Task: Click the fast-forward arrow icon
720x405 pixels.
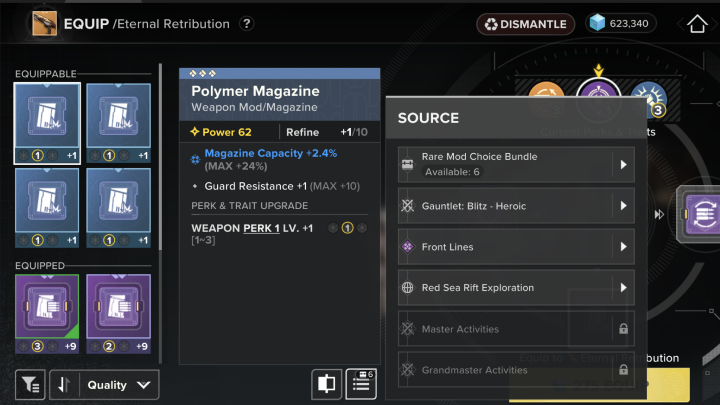Action: 659,214
